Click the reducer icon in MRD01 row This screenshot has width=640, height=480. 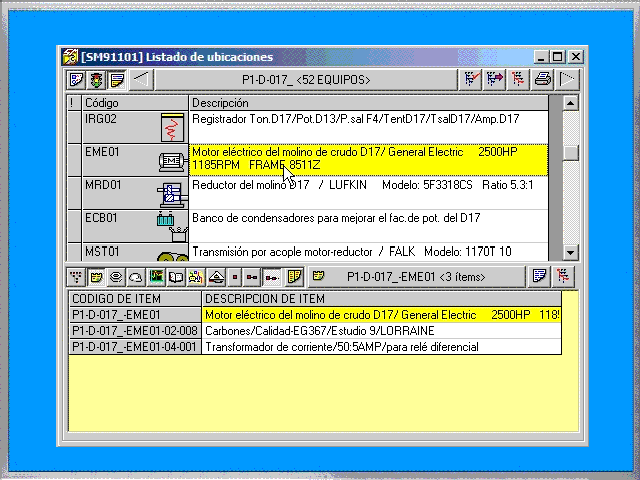[172, 195]
